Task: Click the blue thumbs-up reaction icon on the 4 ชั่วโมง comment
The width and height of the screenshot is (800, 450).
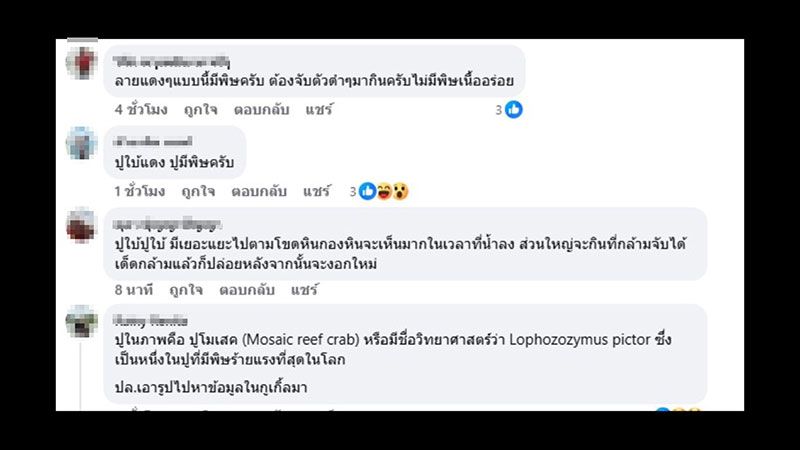Action: 514,110
